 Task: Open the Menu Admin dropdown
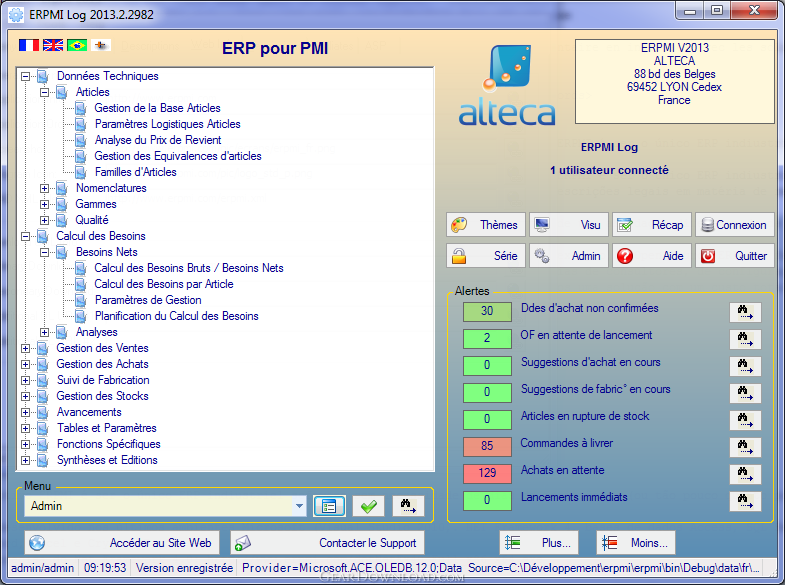pos(299,506)
